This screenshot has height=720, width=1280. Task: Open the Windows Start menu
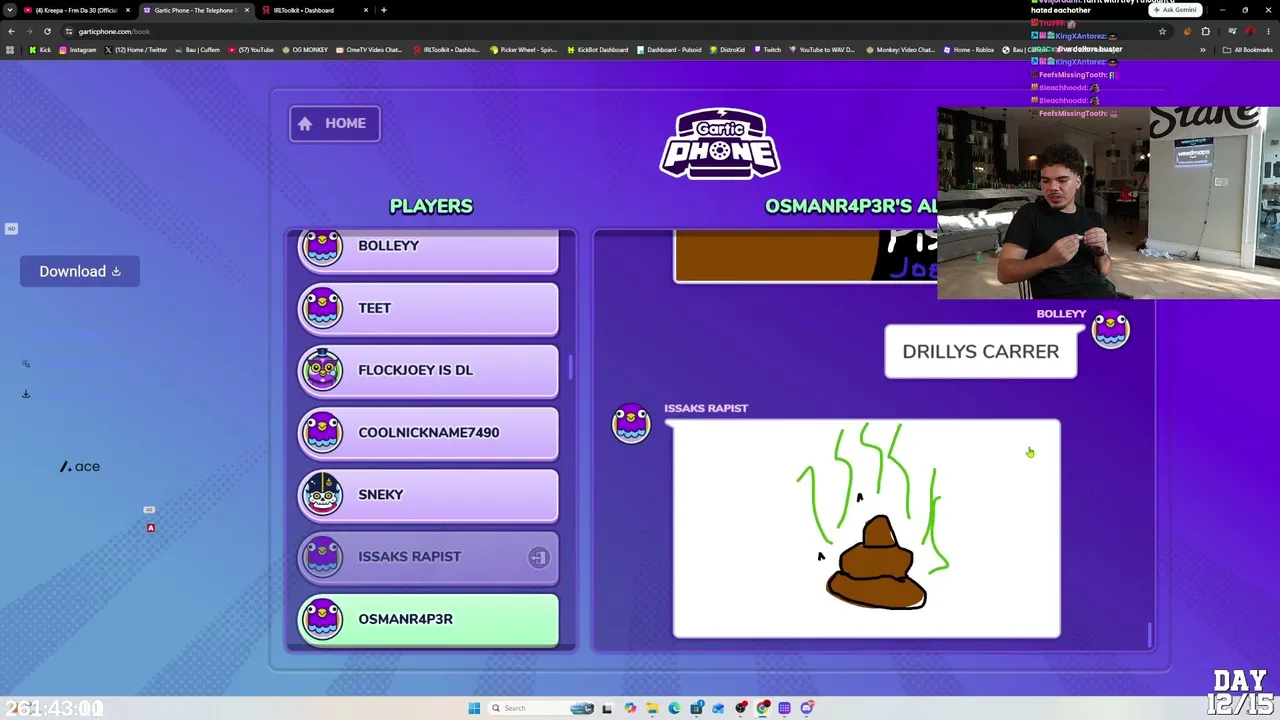tap(474, 708)
